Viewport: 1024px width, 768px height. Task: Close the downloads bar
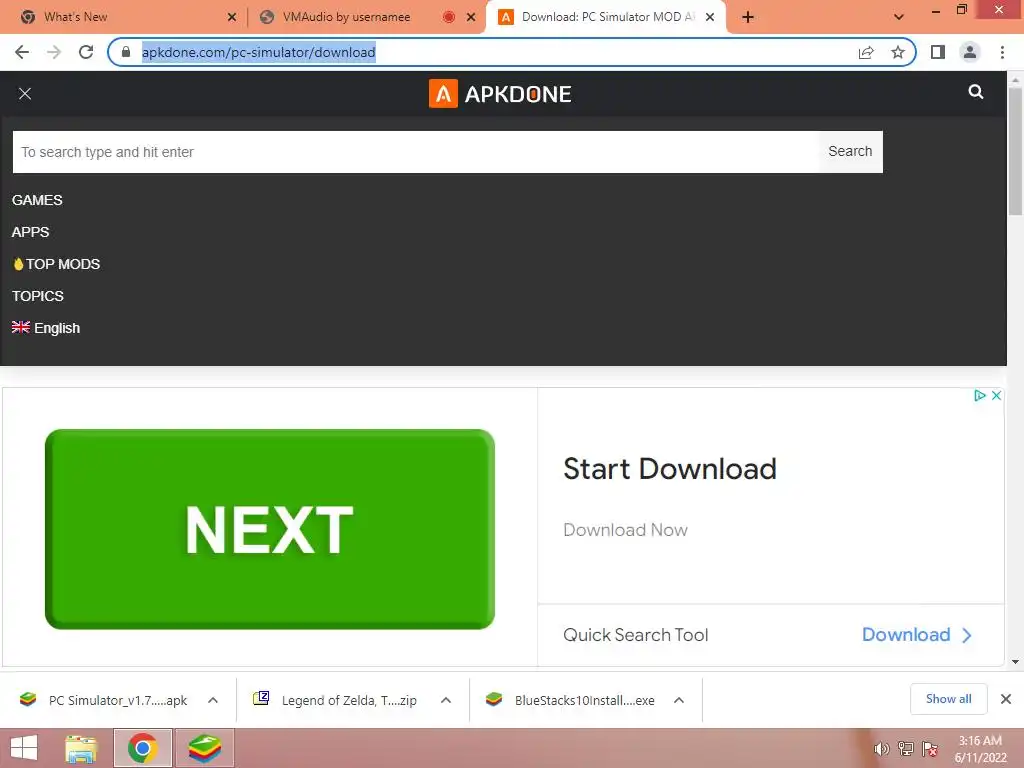point(1006,699)
